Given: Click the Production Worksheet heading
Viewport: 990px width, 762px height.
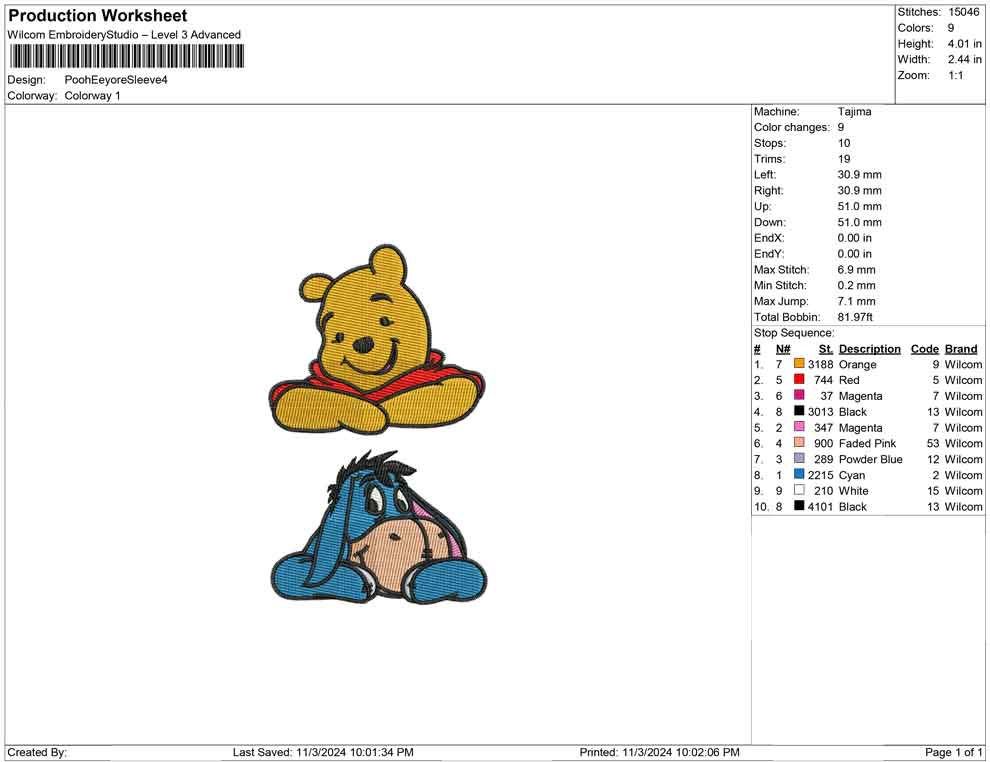Looking at the screenshot, I should click(98, 16).
